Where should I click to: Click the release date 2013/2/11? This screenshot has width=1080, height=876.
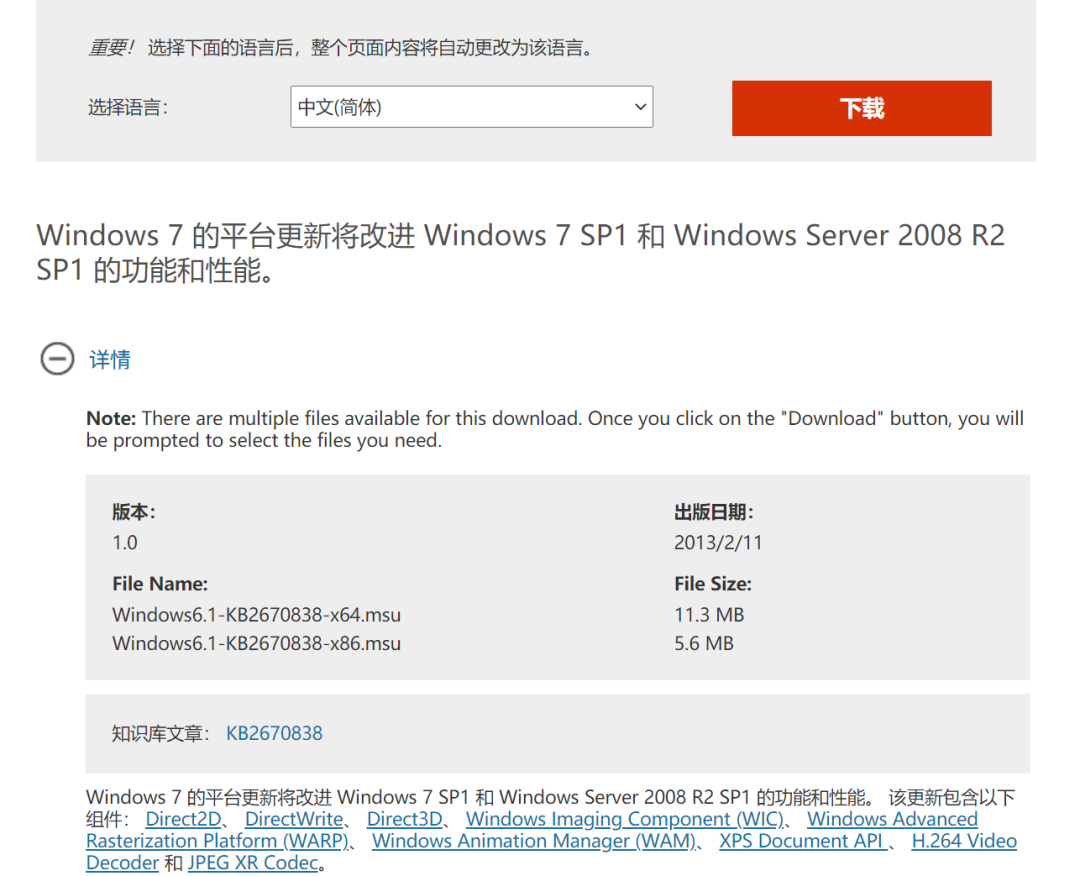718,543
